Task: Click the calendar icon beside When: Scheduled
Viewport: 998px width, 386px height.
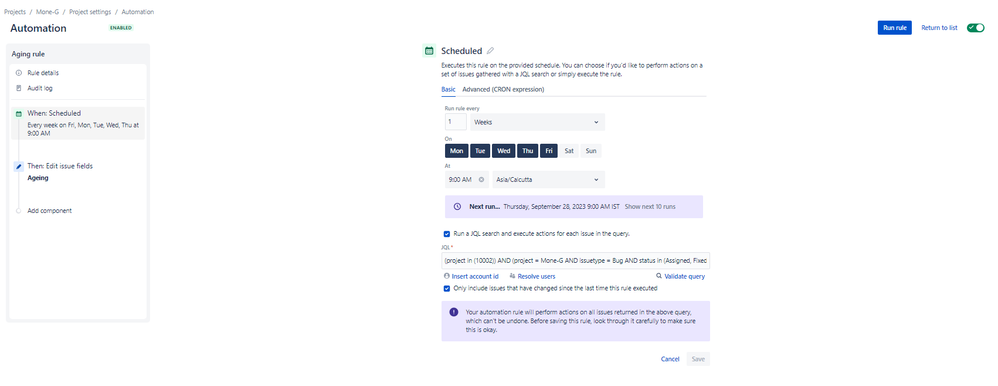Action: (18, 113)
